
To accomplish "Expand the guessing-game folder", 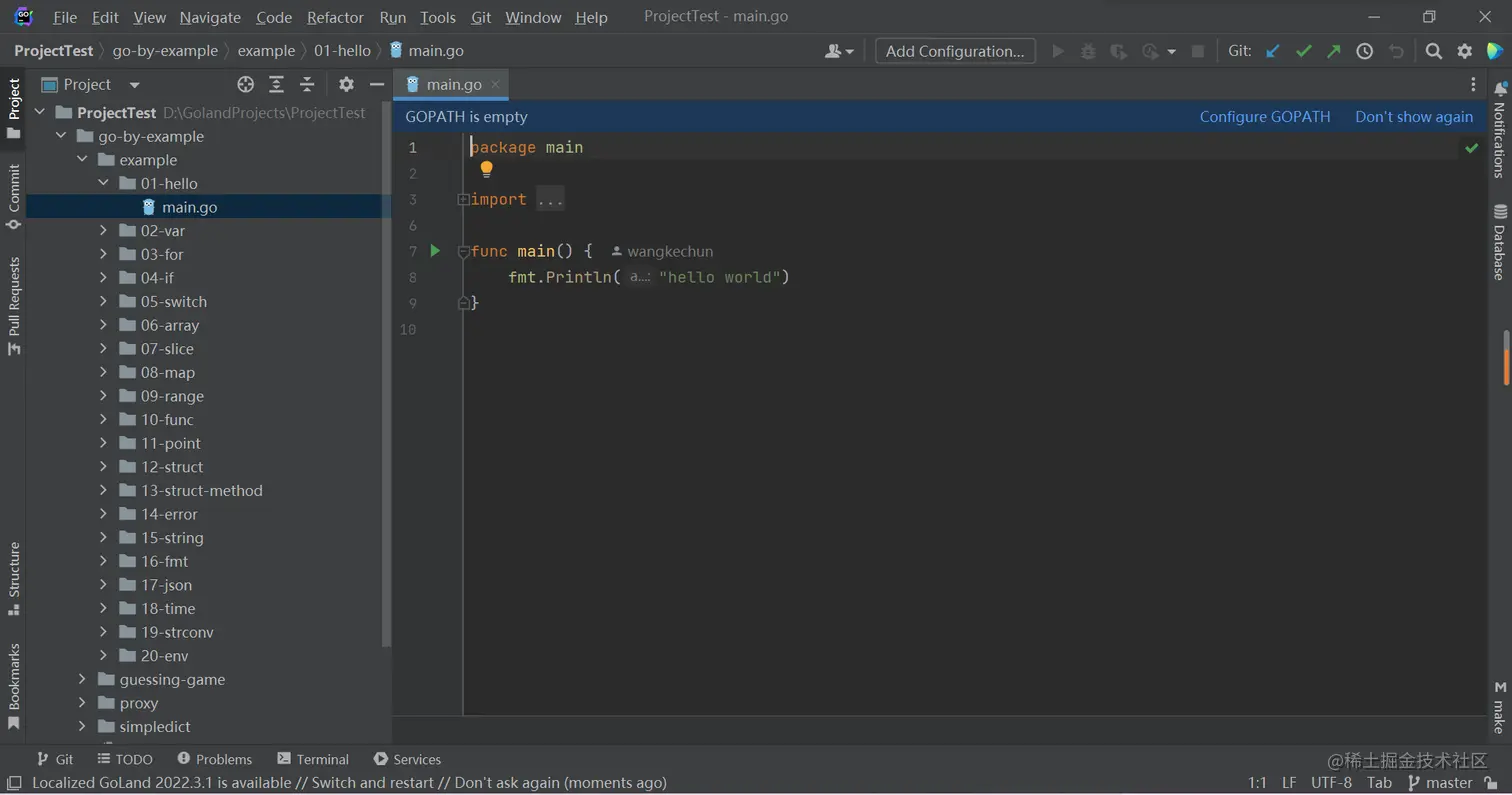I will click(82, 680).
